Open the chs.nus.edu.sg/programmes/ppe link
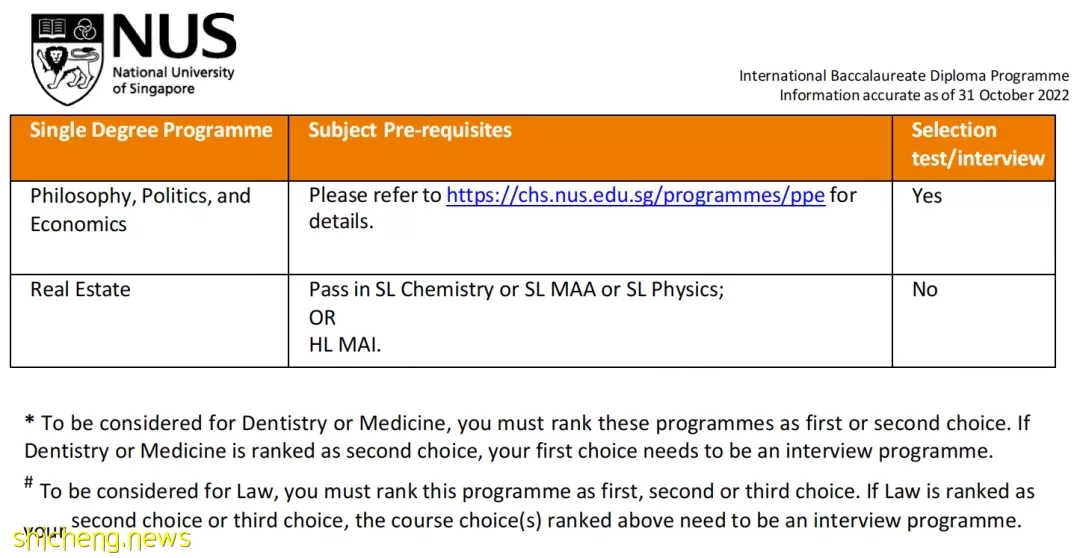Image resolution: width=1080 pixels, height=558 pixels. click(635, 196)
